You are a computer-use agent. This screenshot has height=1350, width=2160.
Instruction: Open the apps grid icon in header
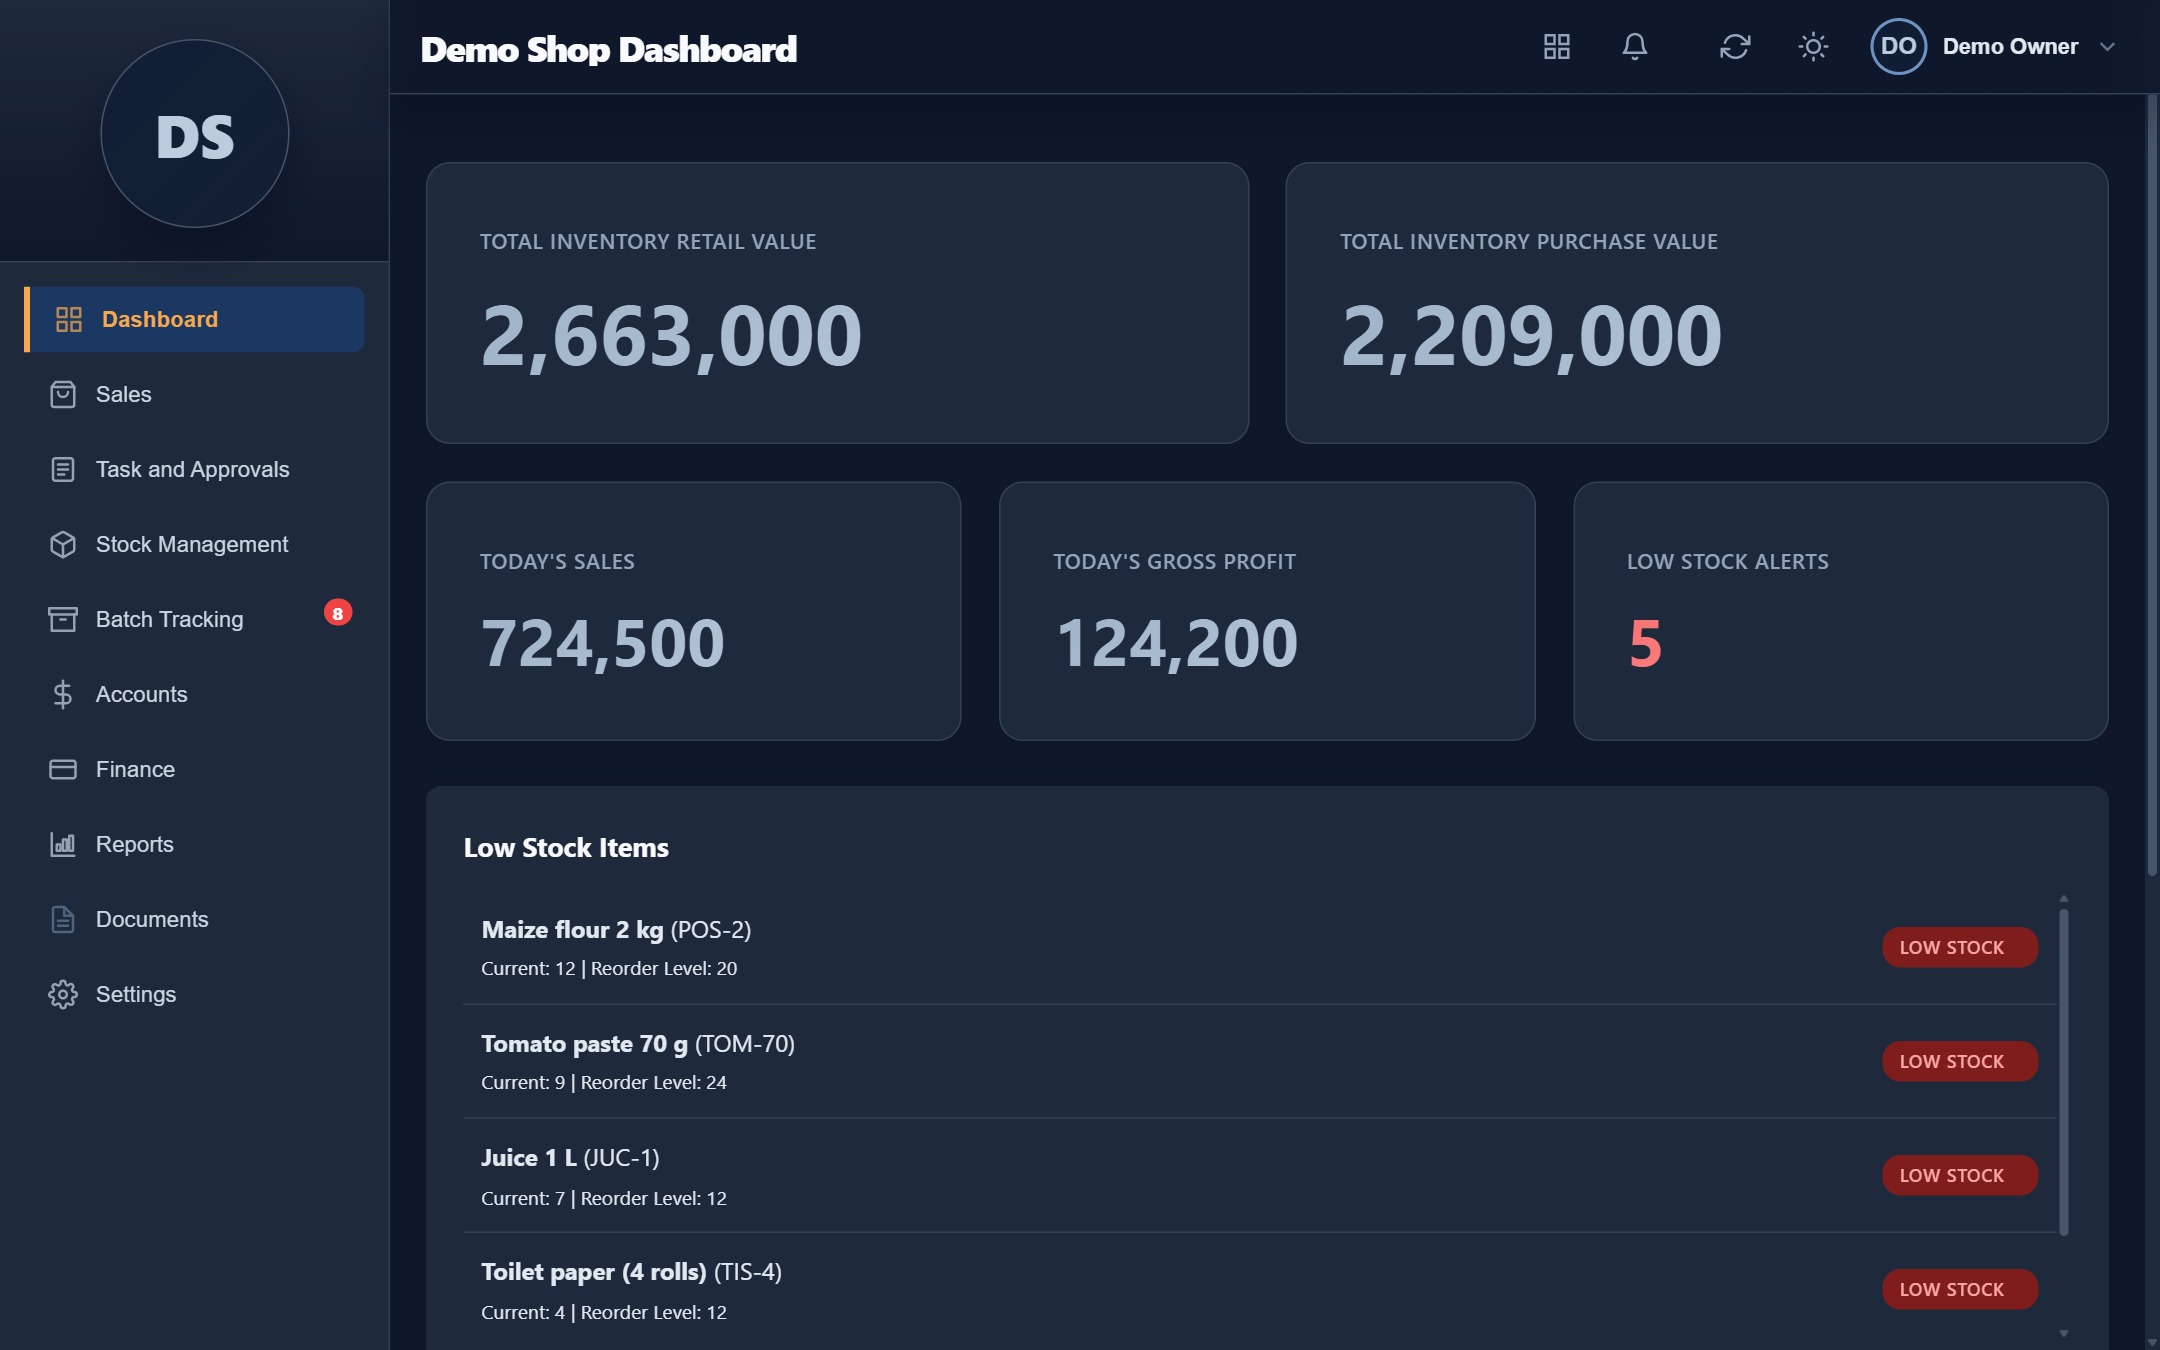click(x=1557, y=47)
